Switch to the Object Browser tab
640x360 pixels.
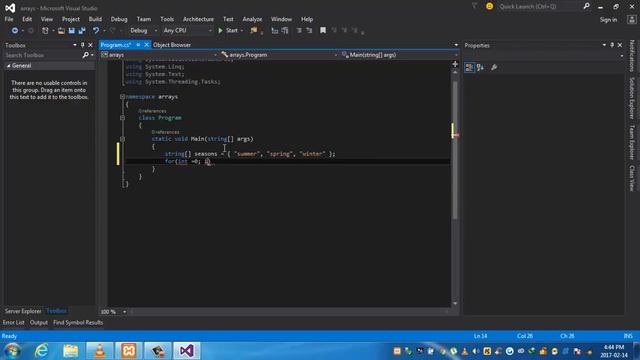pyautogui.click(x=172, y=45)
